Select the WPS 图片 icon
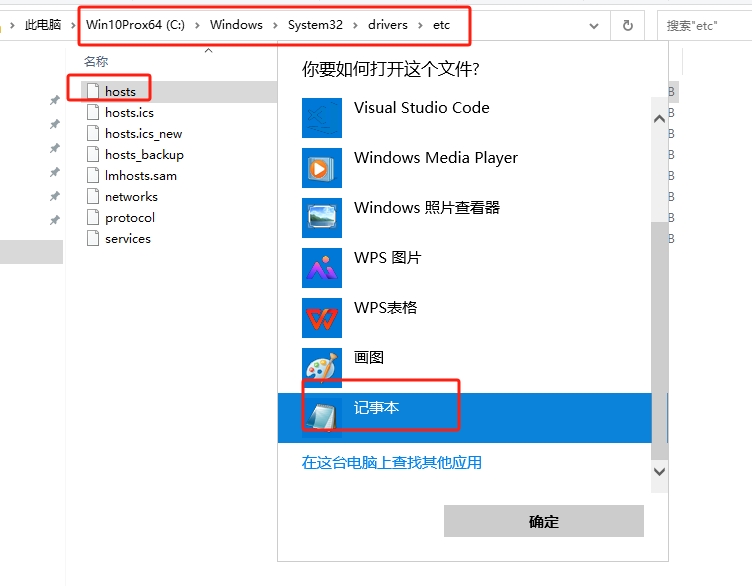 point(322,268)
